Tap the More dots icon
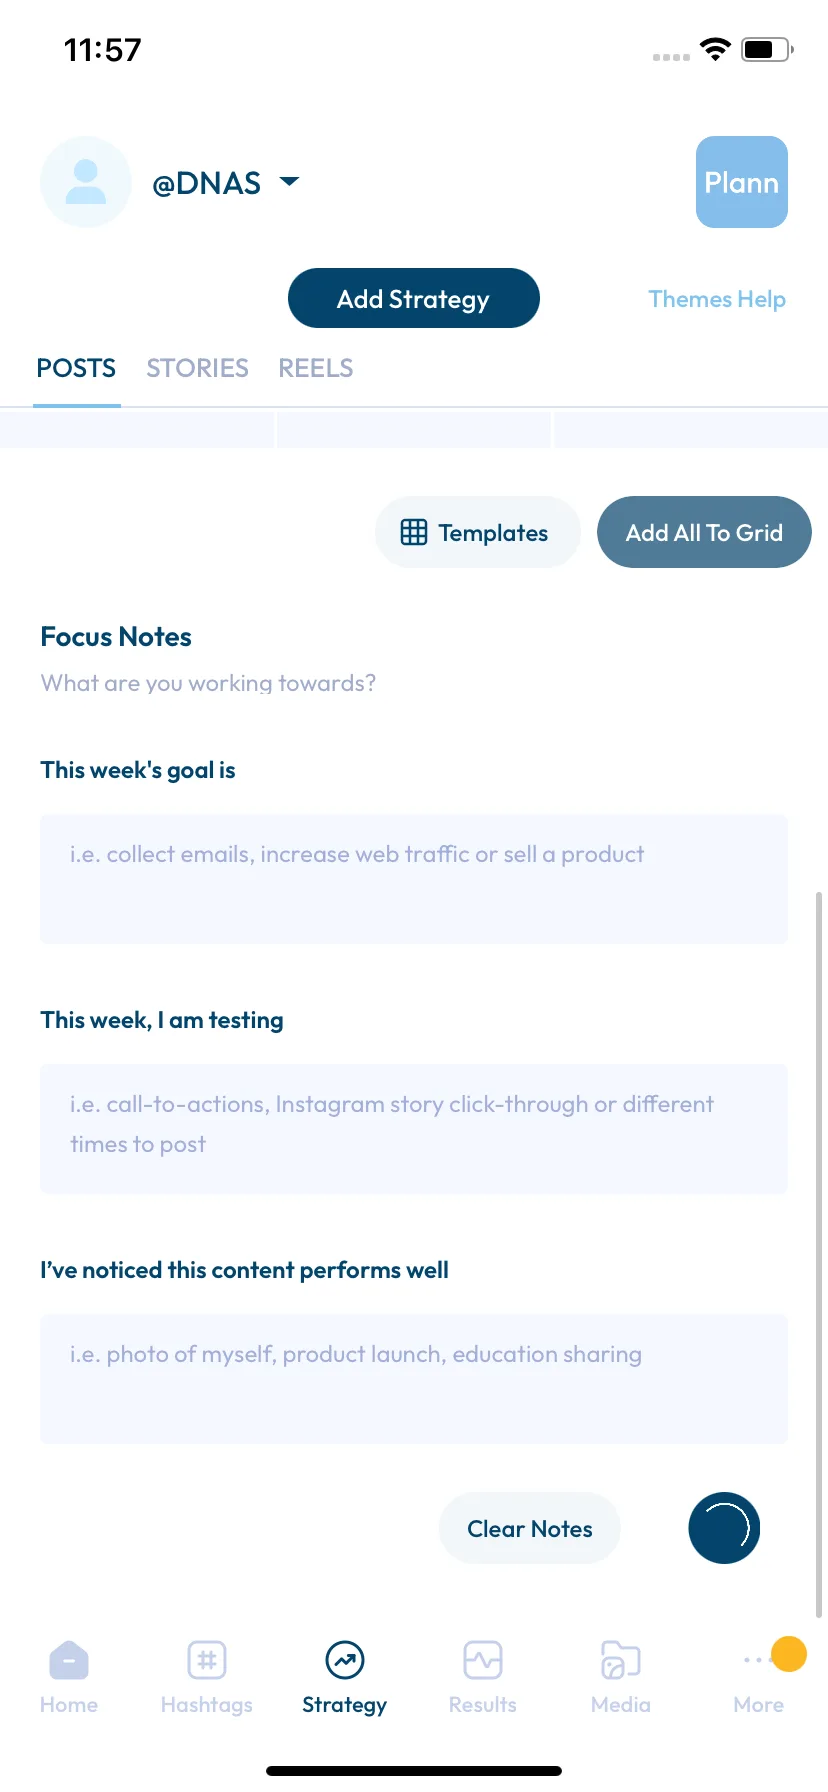 point(754,1660)
